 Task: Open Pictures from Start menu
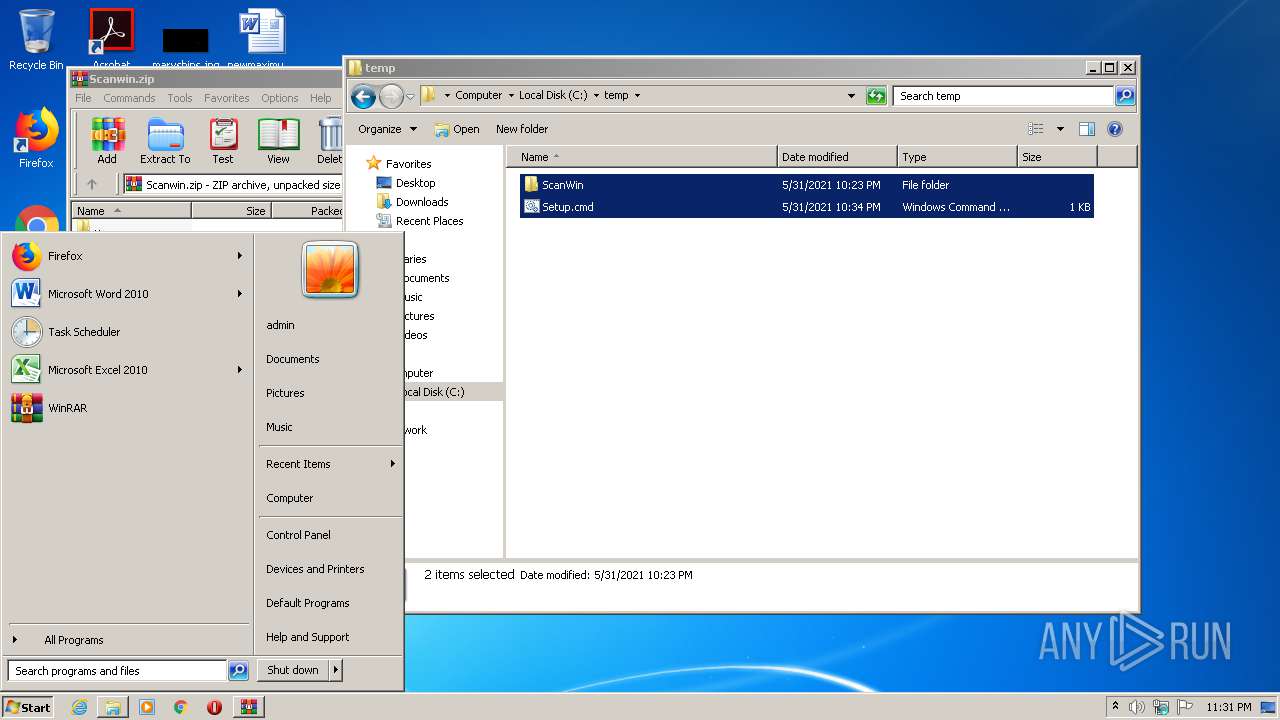pos(285,393)
